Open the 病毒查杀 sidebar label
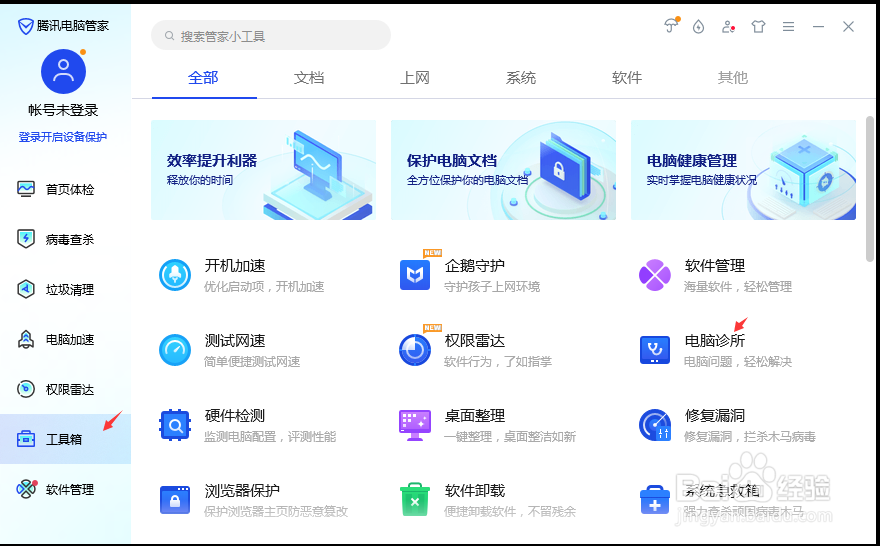Screen dimensions: 880x546 click(x=70, y=240)
